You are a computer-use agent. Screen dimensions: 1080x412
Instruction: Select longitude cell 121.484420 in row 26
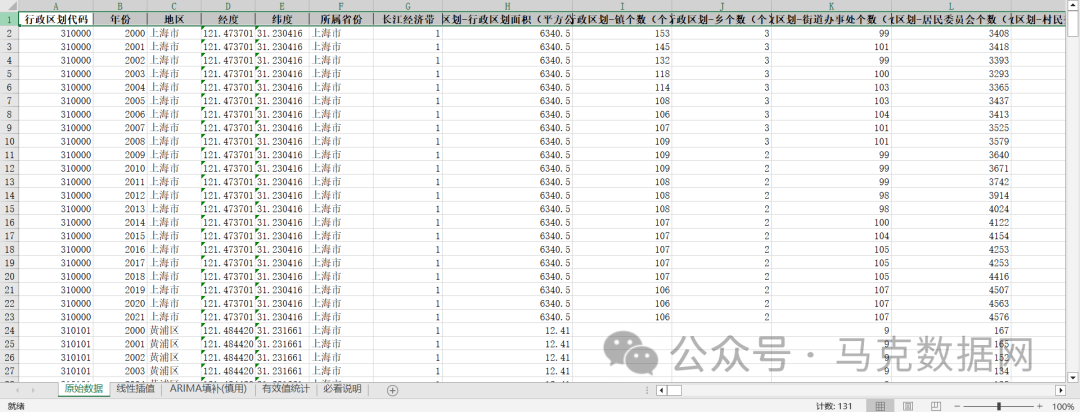point(228,357)
